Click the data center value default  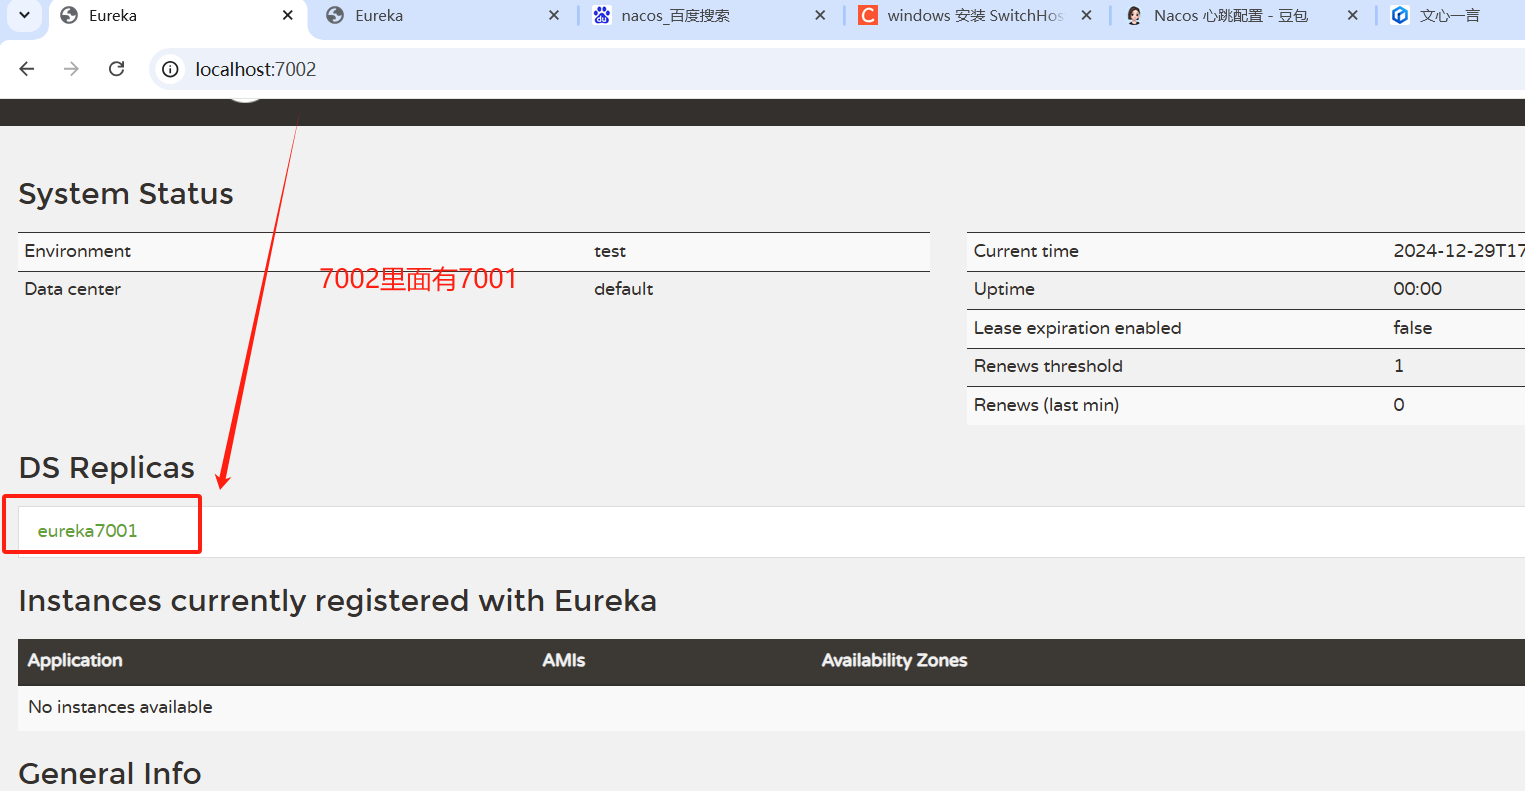(x=624, y=289)
